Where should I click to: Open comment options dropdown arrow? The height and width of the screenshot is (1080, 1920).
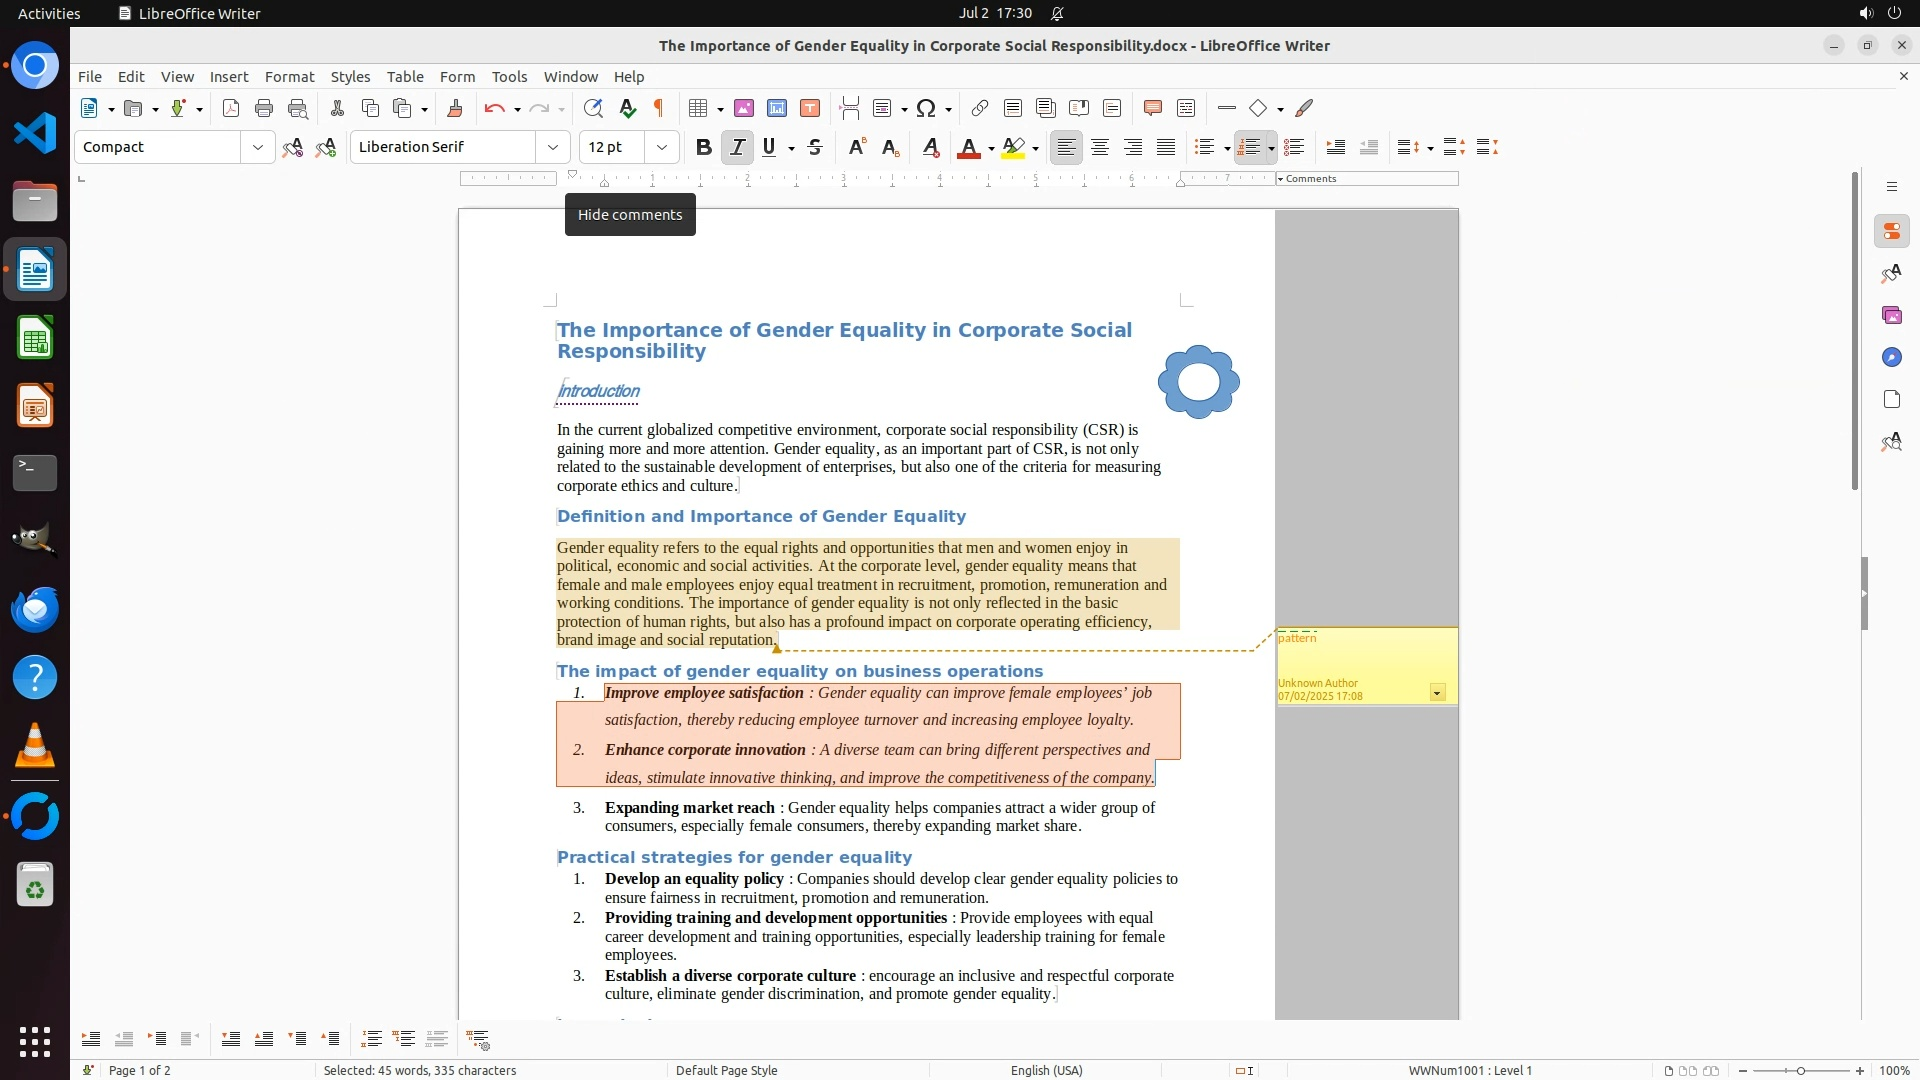[x=1437, y=693]
